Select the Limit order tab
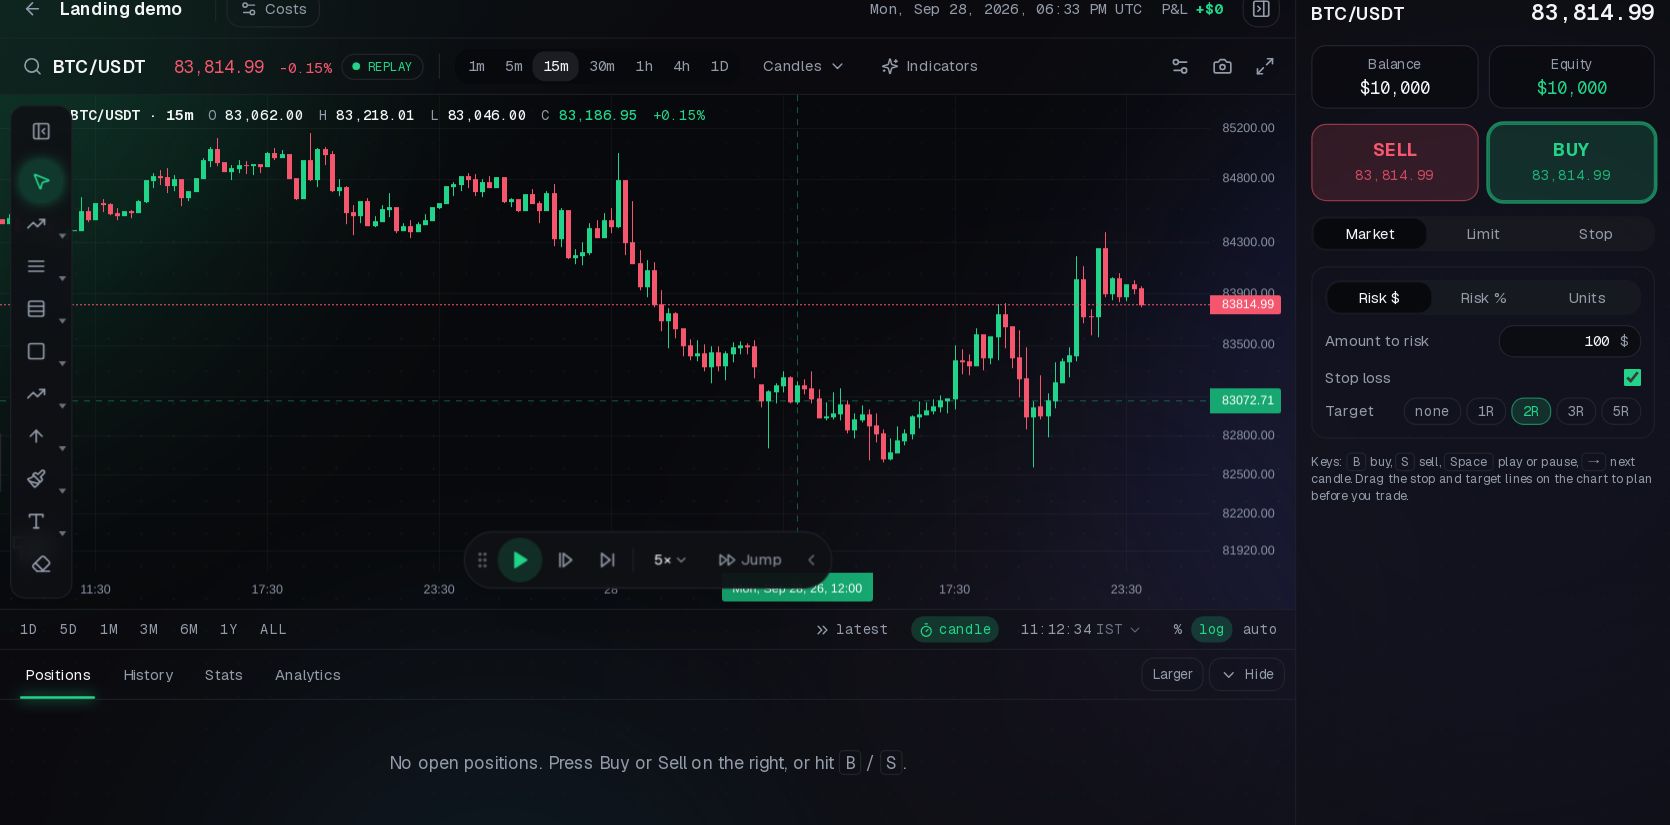The image size is (1670, 825). click(1482, 234)
